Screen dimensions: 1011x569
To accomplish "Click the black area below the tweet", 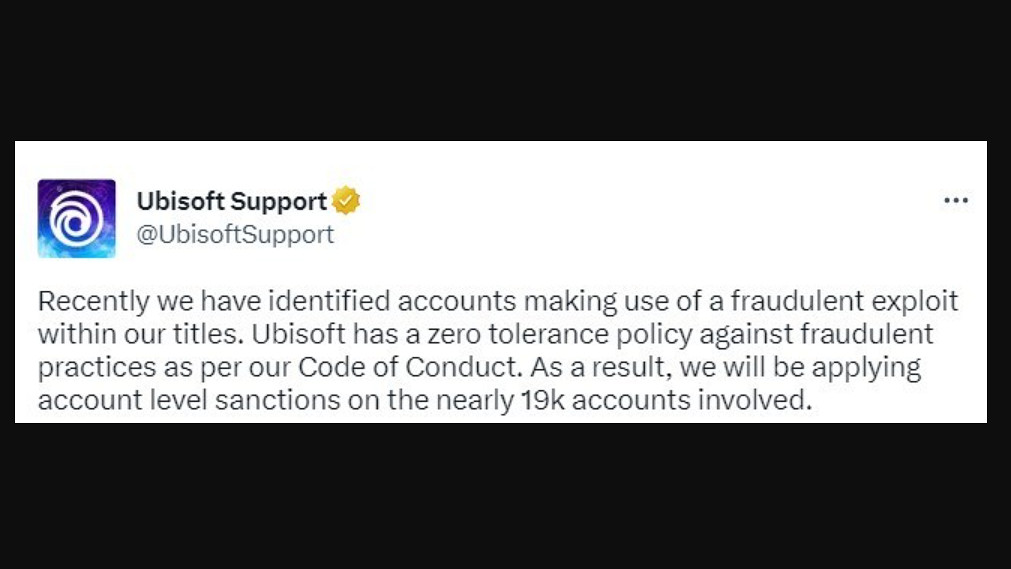I will [x=505, y=495].
